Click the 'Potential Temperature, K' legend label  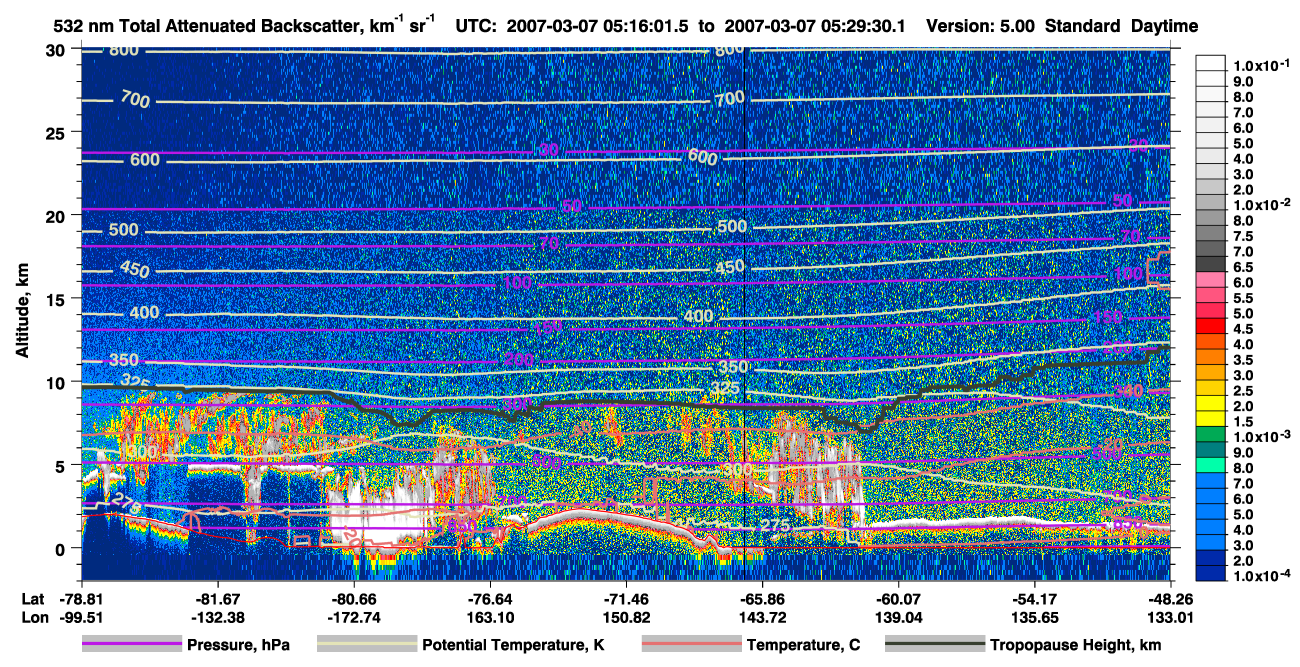click(514, 645)
